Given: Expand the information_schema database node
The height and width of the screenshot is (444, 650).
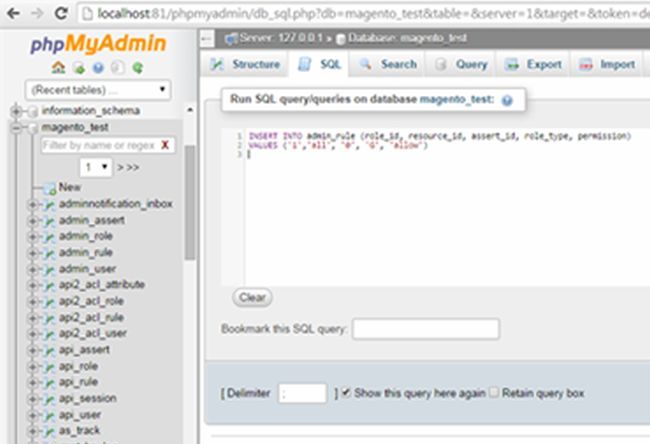Looking at the screenshot, I should pos(16,111).
